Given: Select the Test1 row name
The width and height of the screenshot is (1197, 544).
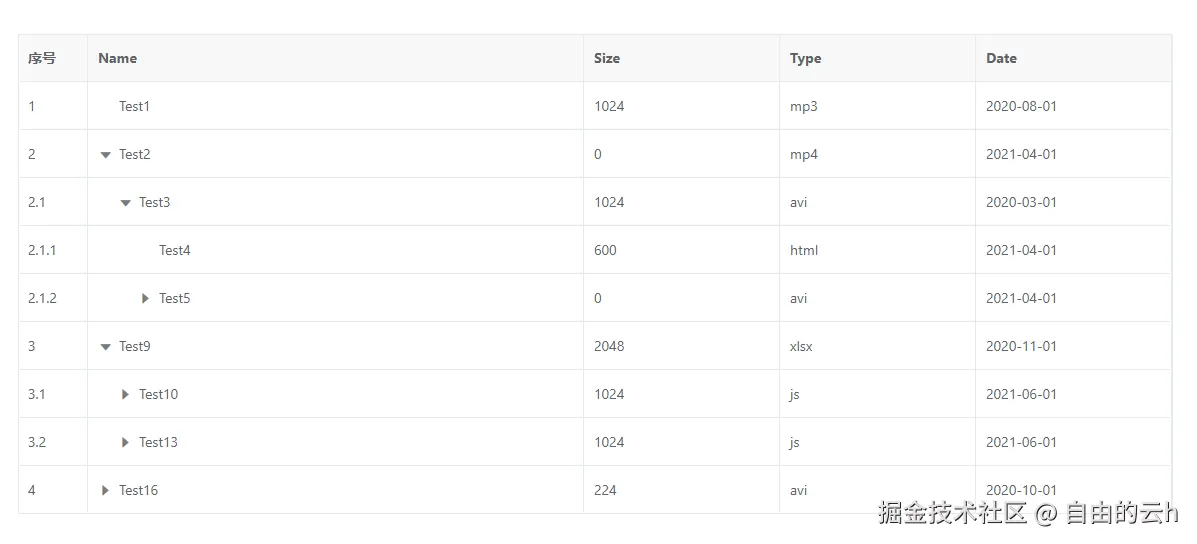Looking at the screenshot, I should coord(134,106).
